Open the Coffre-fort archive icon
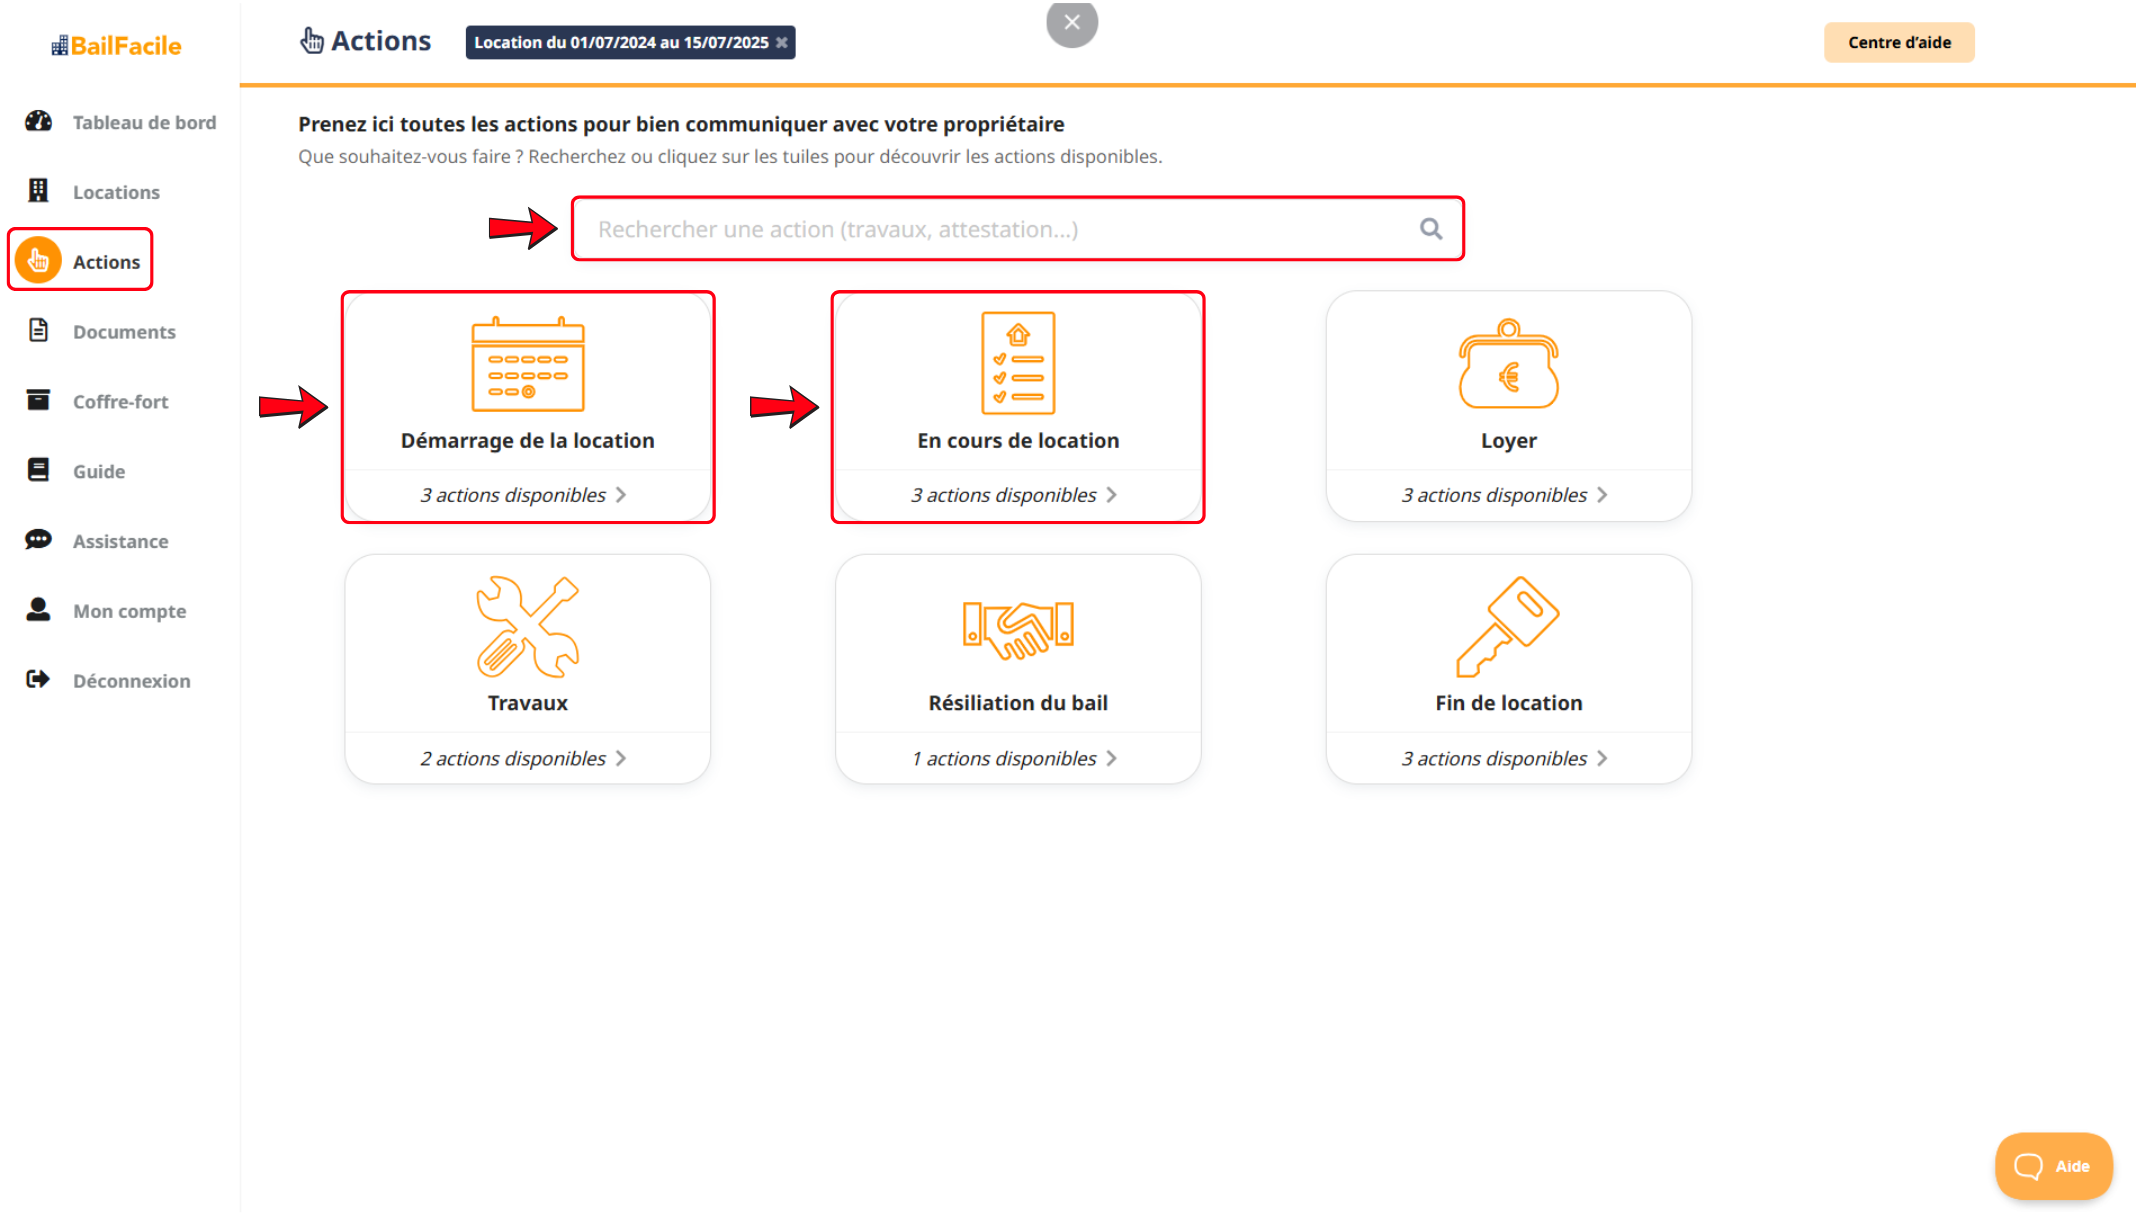 coord(38,401)
